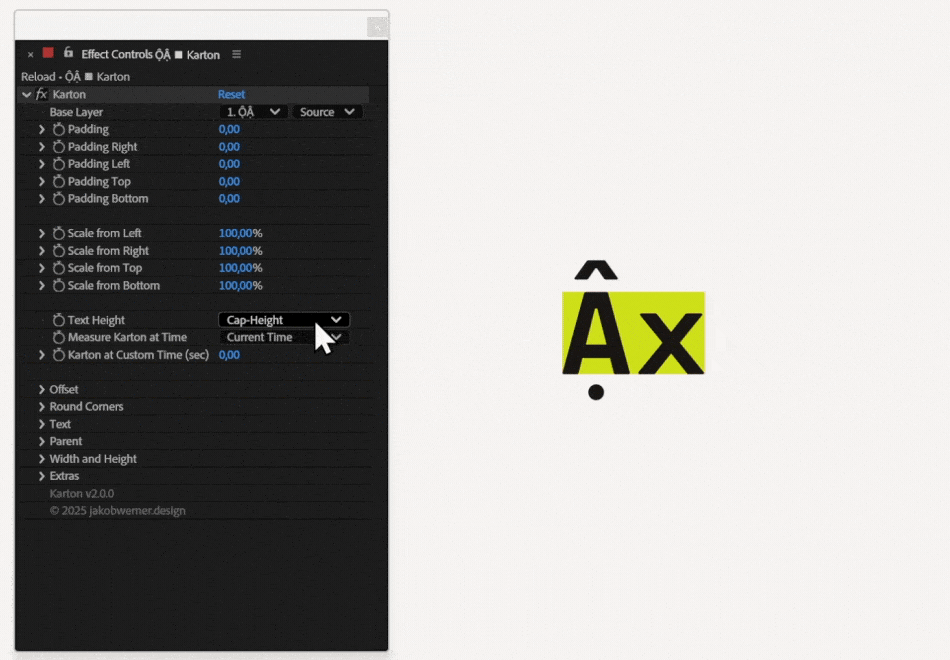Open the Source dropdown for Base Layer
950x660 pixels.
tap(327, 111)
